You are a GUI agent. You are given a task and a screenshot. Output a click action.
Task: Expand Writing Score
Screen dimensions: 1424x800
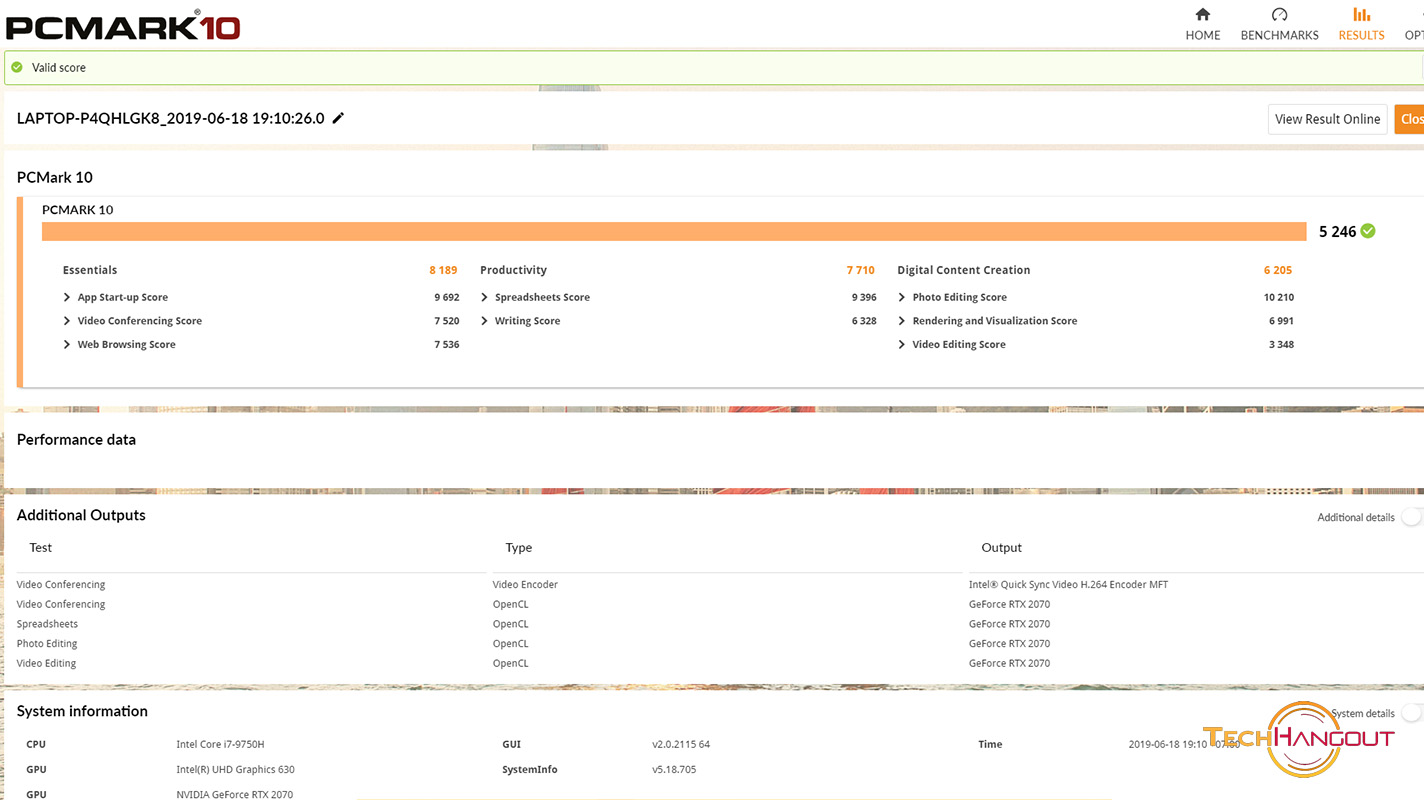coord(484,321)
